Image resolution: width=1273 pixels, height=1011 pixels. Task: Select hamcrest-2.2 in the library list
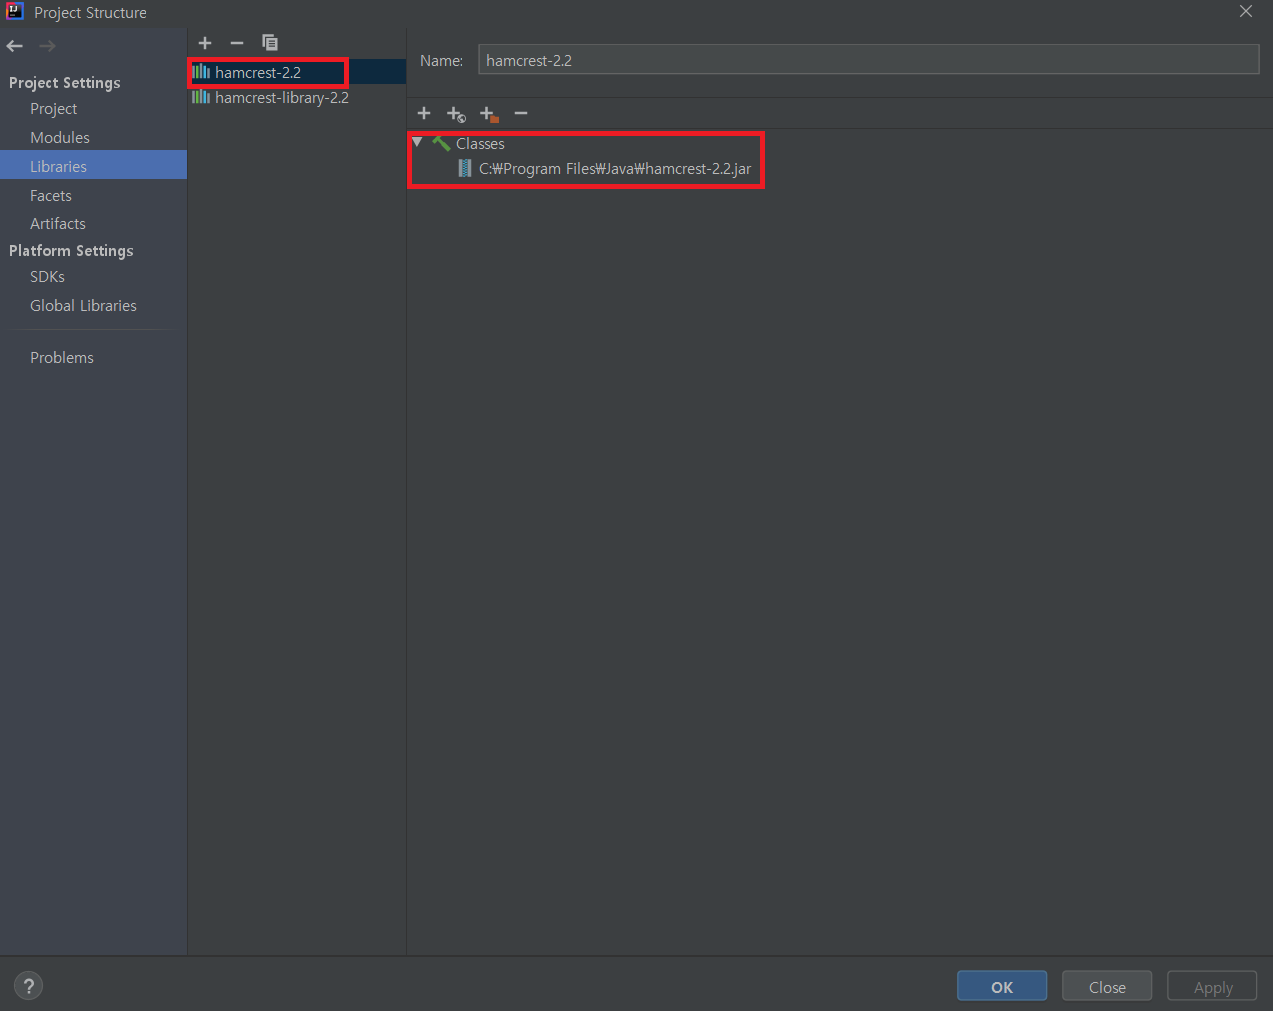[297, 72]
